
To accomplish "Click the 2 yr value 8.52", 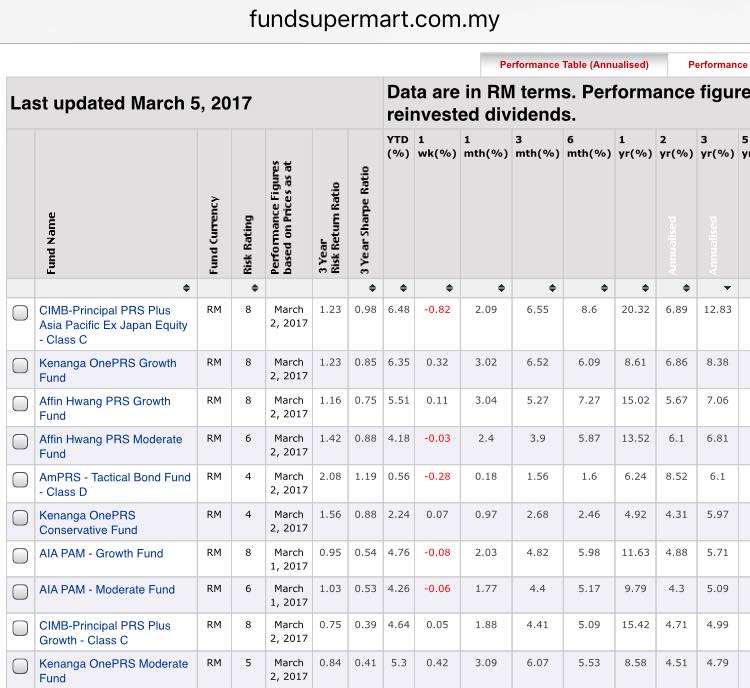I will tap(676, 477).
